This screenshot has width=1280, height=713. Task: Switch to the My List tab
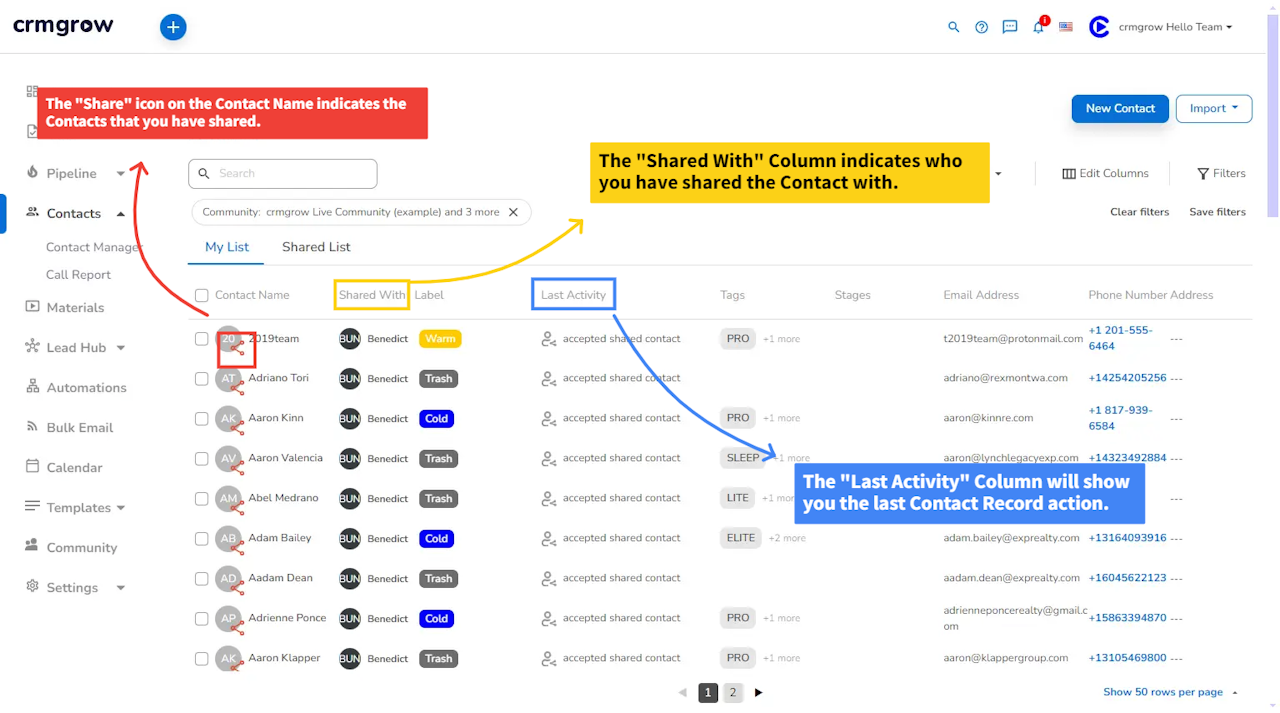pos(227,247)
